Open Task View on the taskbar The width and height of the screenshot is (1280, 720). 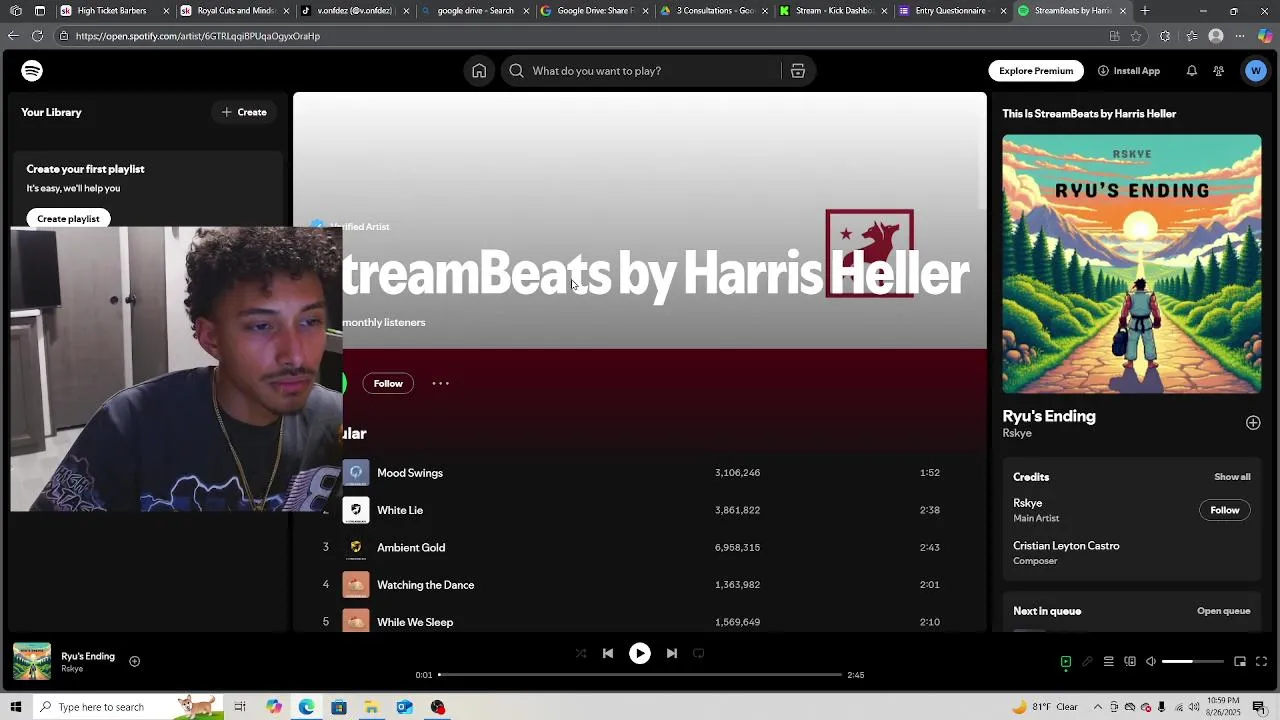click(240, 707)
